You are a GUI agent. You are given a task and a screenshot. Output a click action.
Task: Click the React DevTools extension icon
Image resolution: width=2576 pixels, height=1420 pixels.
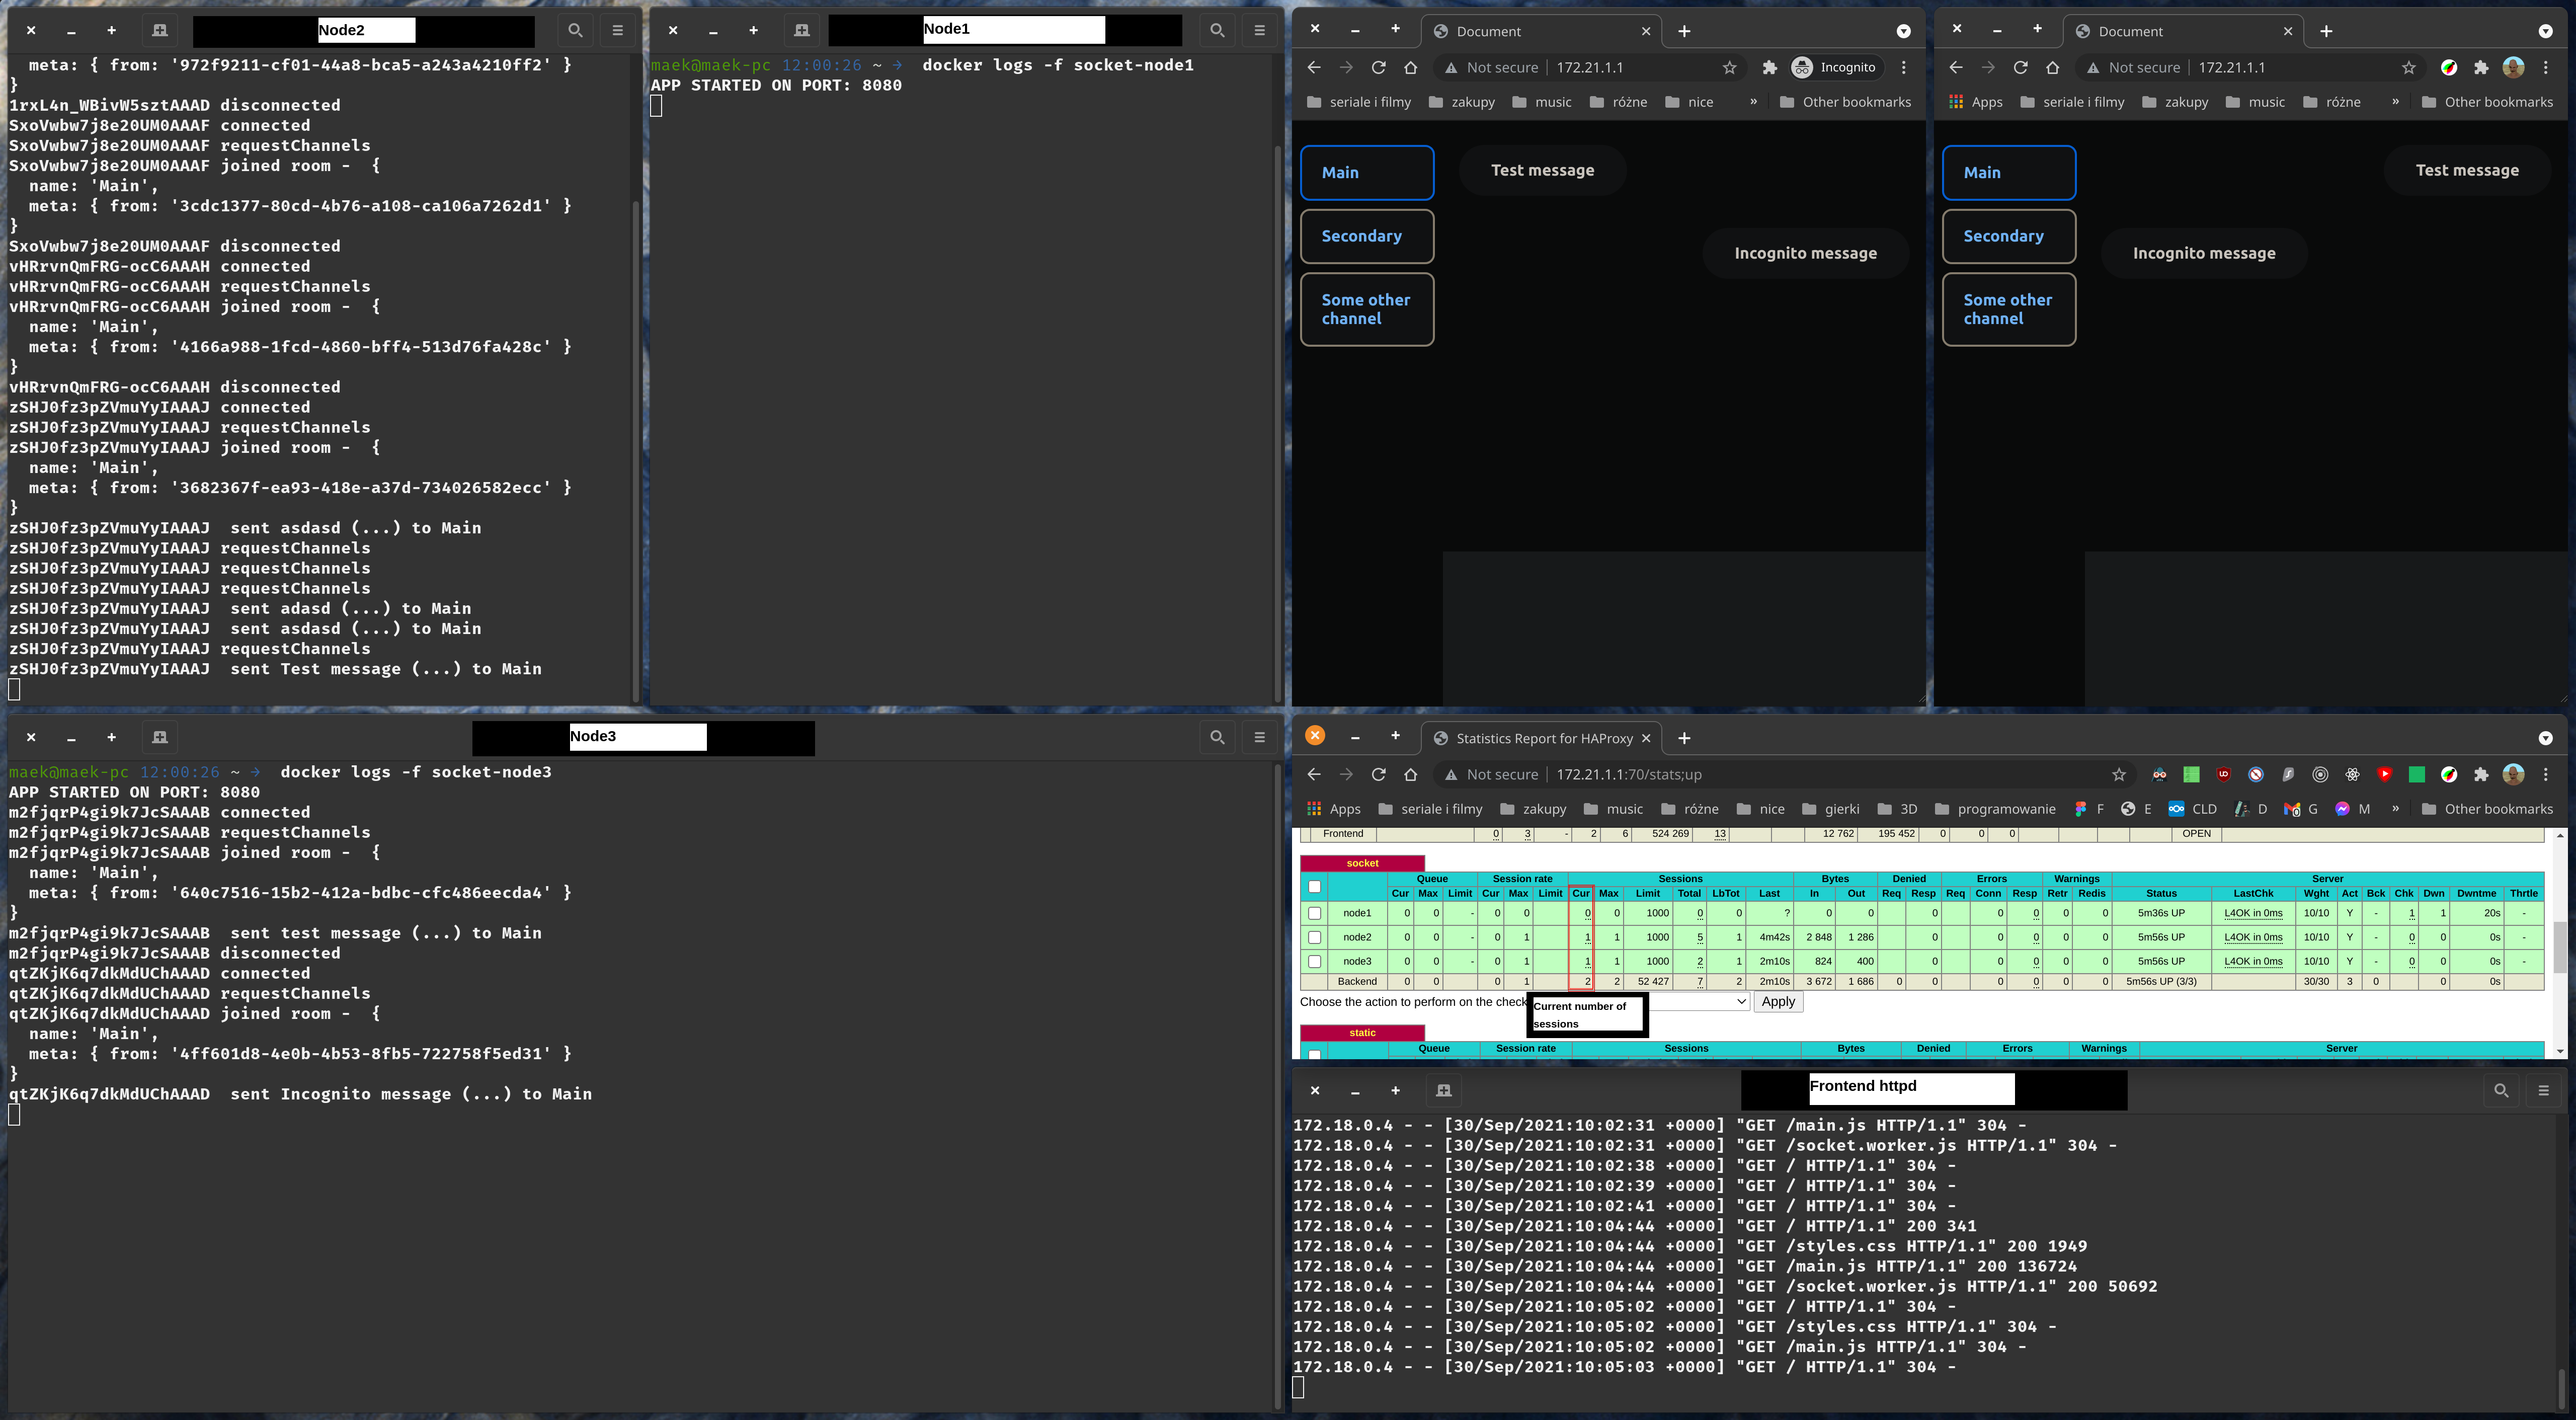pyautogui.click(x=2352, y=774)
